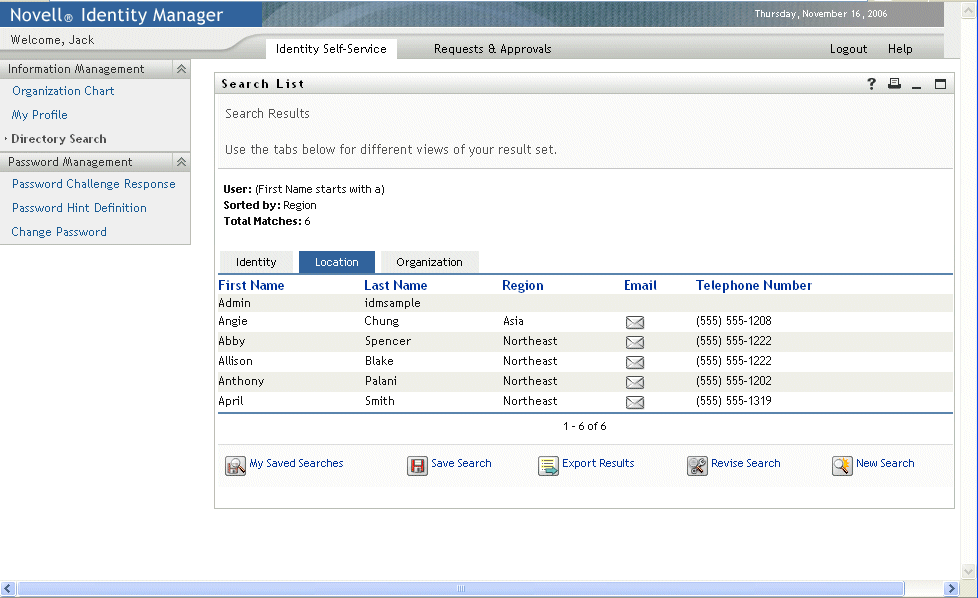
Task: Click the Save Search floppy disk icon
Action: click(x=417, y=466)
